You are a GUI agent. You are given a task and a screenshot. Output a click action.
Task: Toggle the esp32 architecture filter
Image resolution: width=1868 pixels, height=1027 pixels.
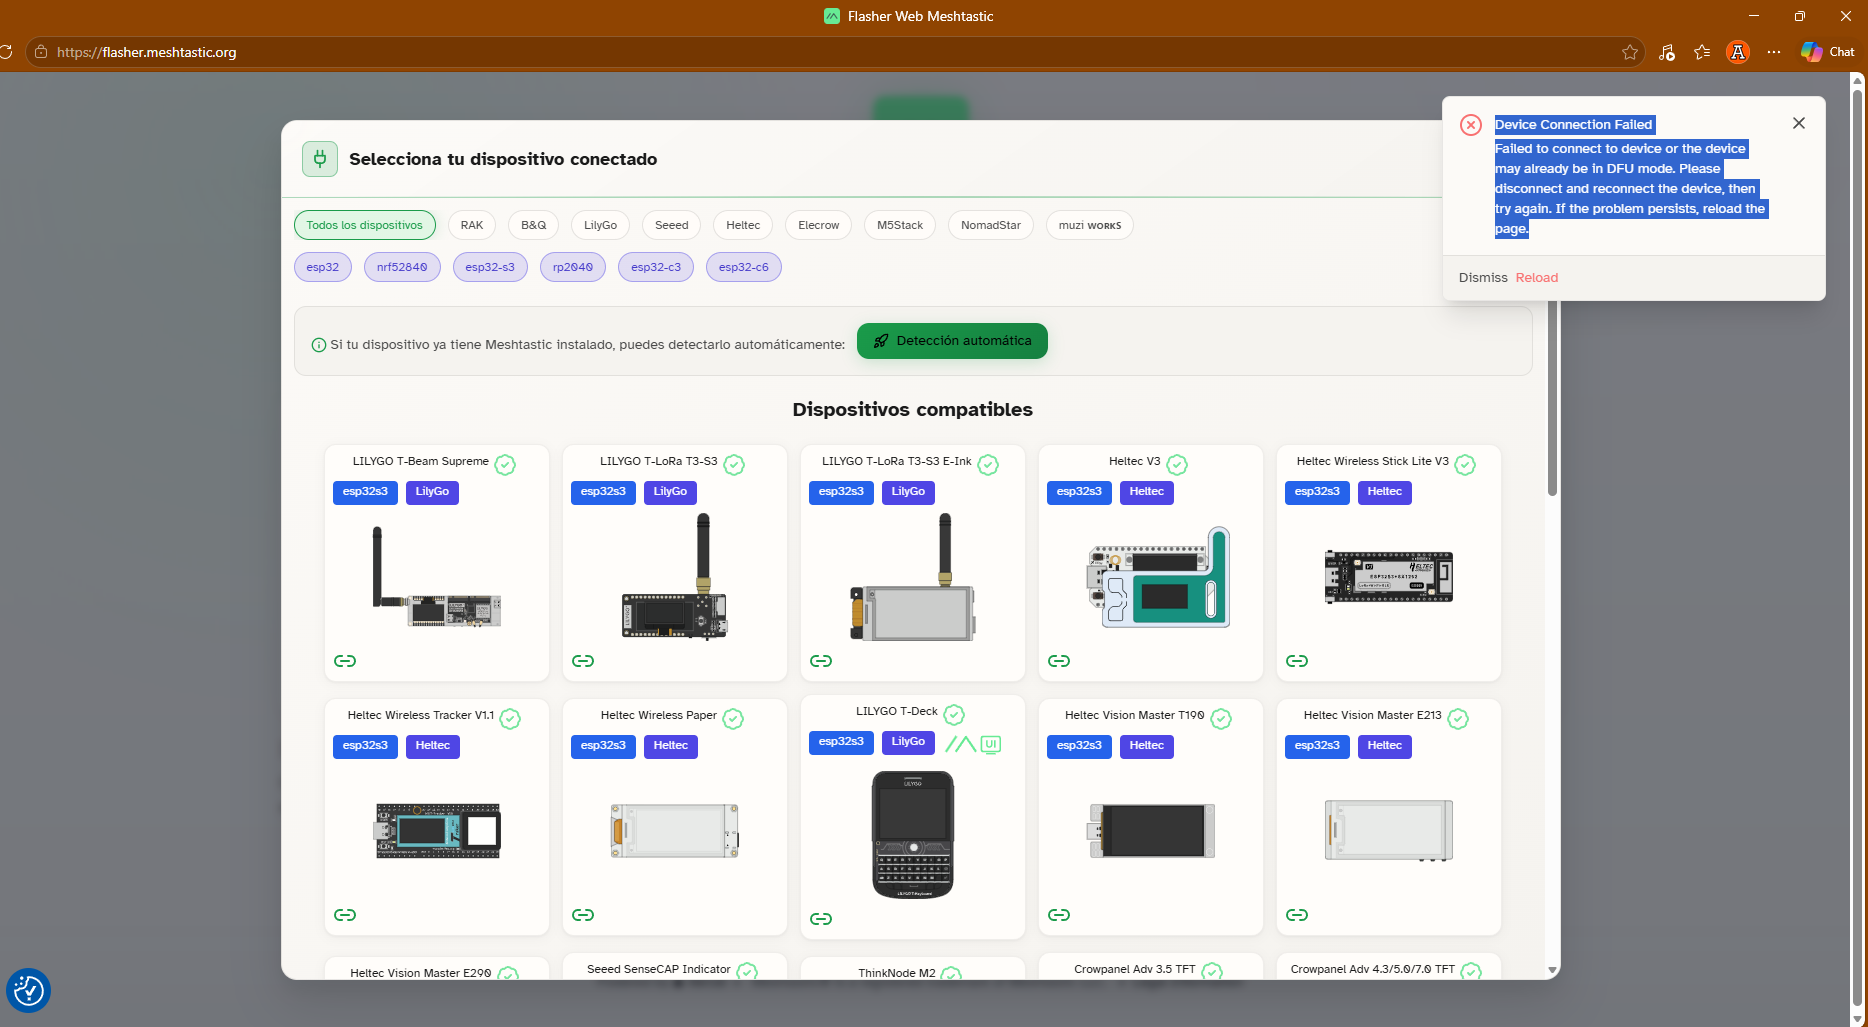[323, 267]
